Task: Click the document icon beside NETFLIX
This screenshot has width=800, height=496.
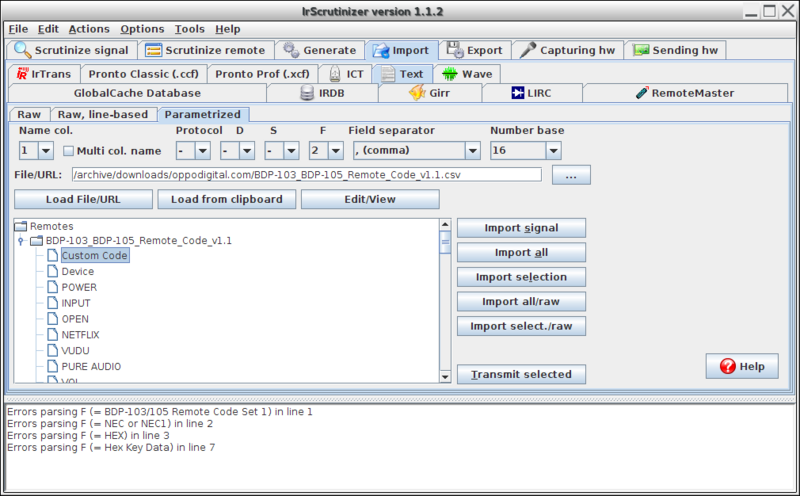Action: coord(53,334)
